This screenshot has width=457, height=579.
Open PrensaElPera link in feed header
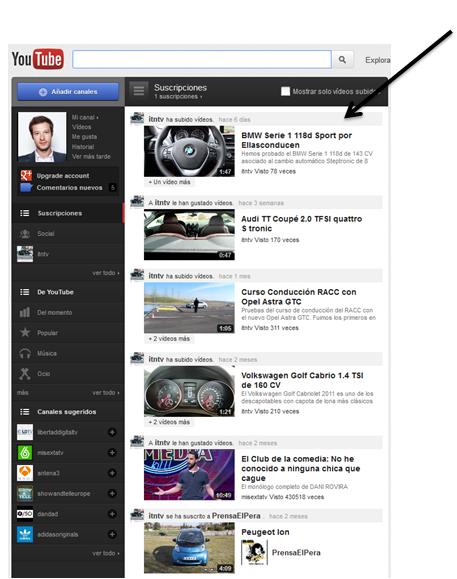point(236,516)
